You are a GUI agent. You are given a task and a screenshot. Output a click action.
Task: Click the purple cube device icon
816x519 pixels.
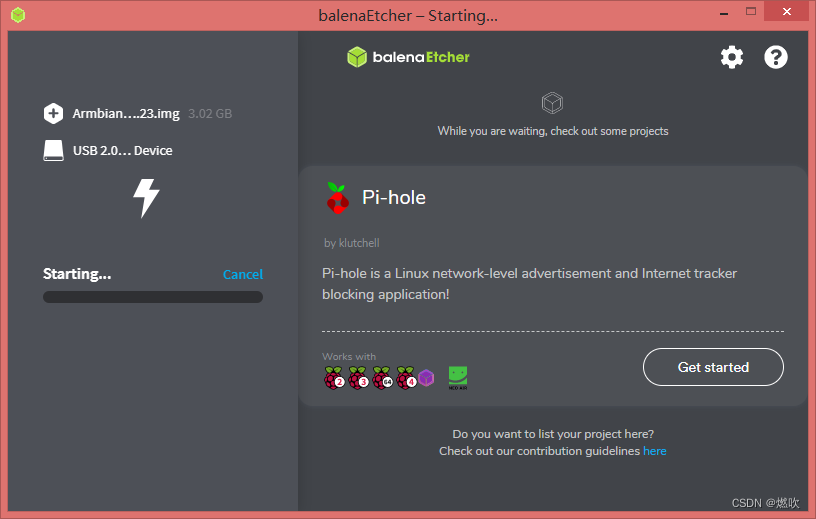426,378
